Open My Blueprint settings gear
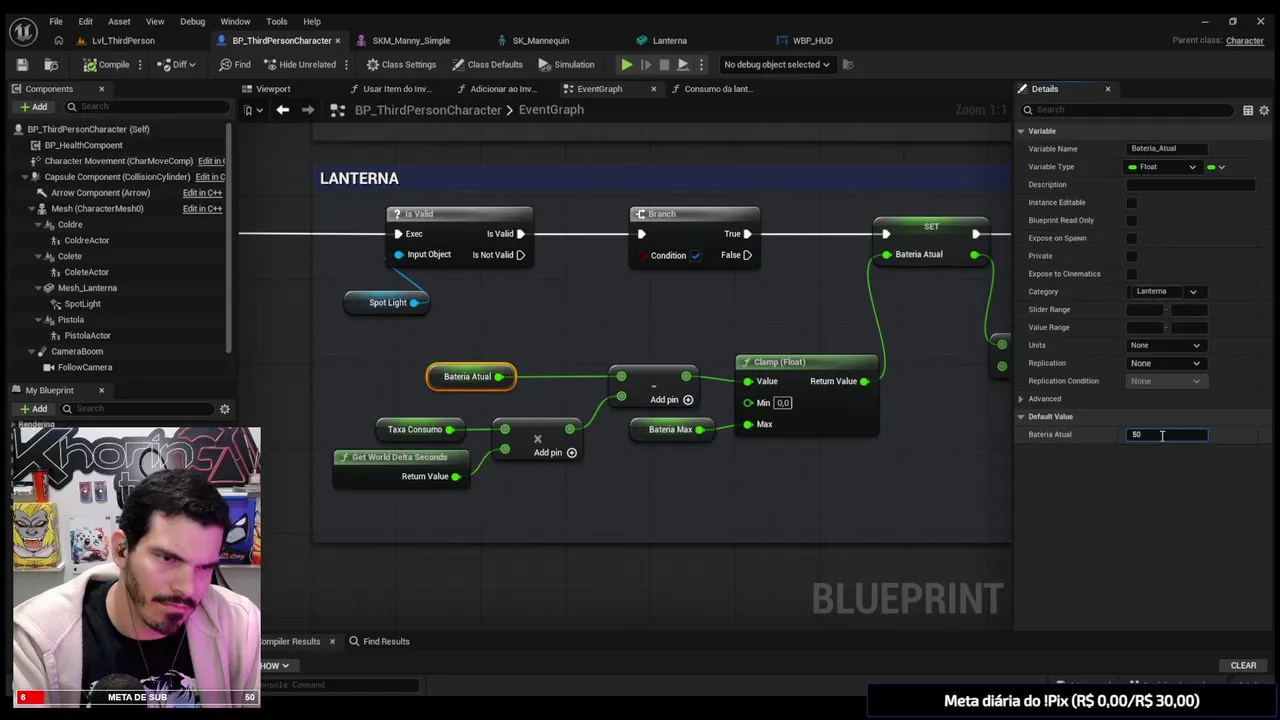The image size is (1280, 720). tap(225, 409)
